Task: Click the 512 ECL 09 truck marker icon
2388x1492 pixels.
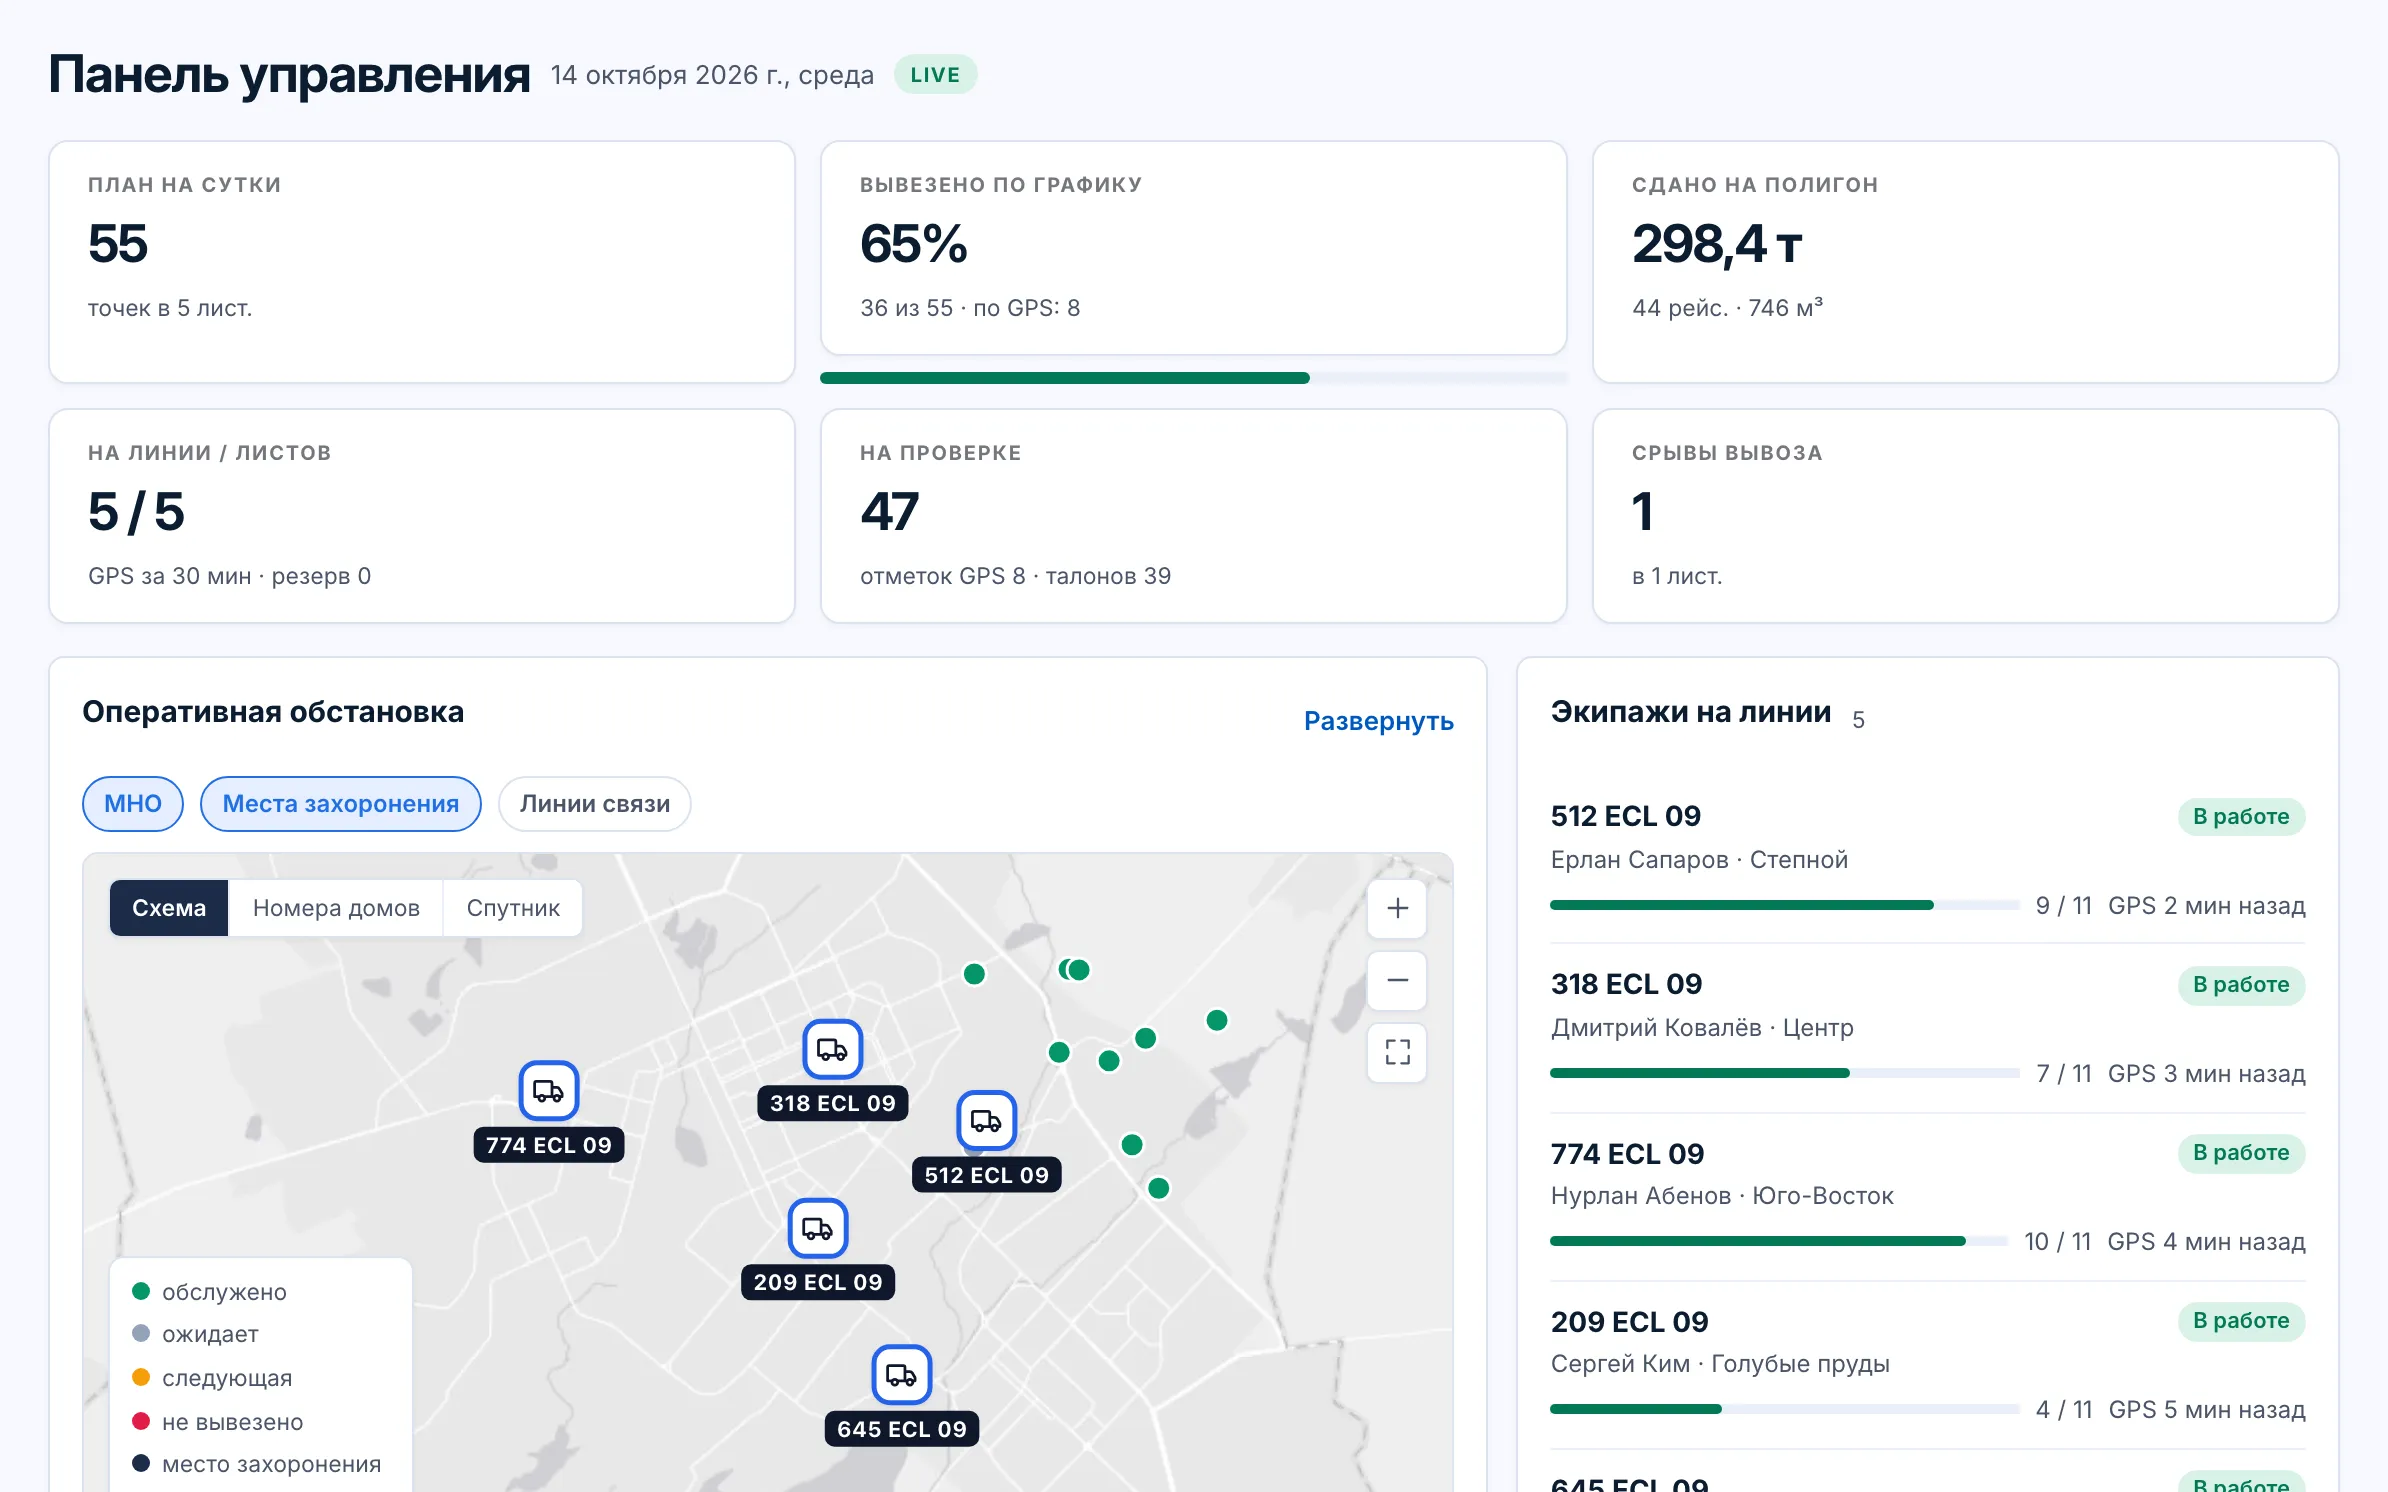Action: click(986, 1120)
